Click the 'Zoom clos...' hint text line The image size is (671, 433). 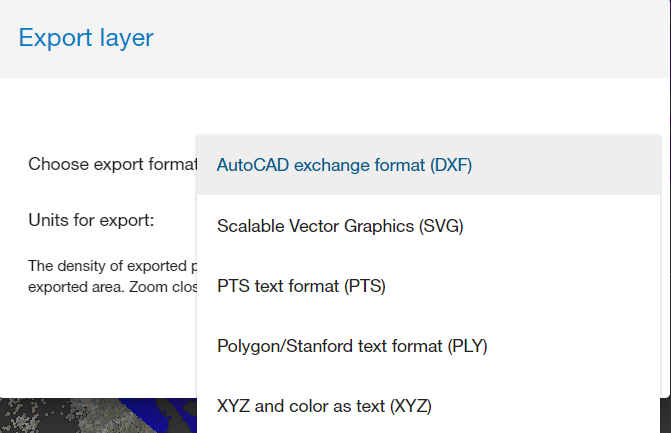pyautogui.click(x=110, y=286)
